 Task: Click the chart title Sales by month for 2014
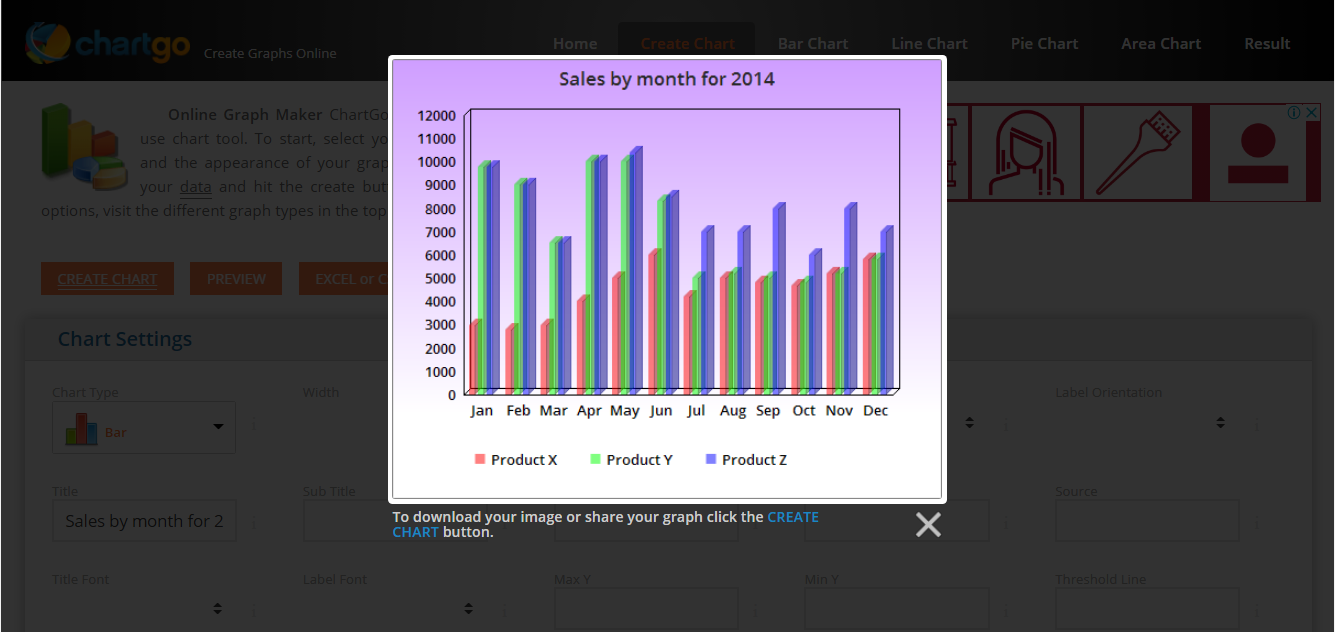[667, 79]
